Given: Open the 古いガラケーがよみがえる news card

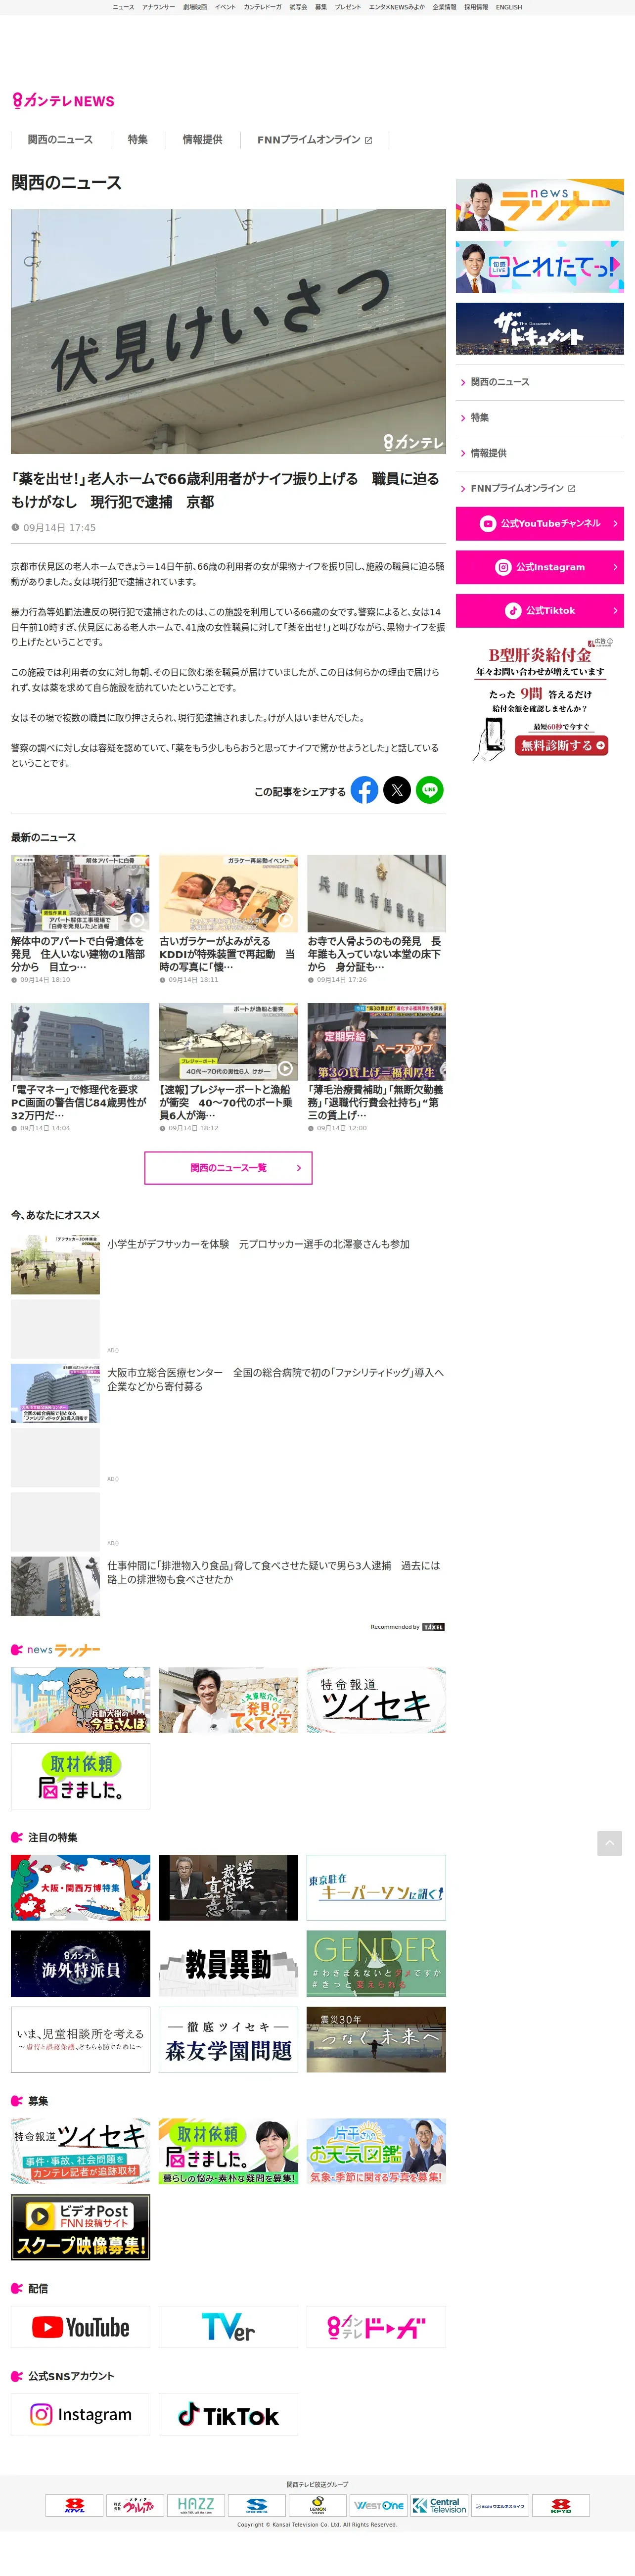Looking at the screenshot, I should (x=228, y=920).
